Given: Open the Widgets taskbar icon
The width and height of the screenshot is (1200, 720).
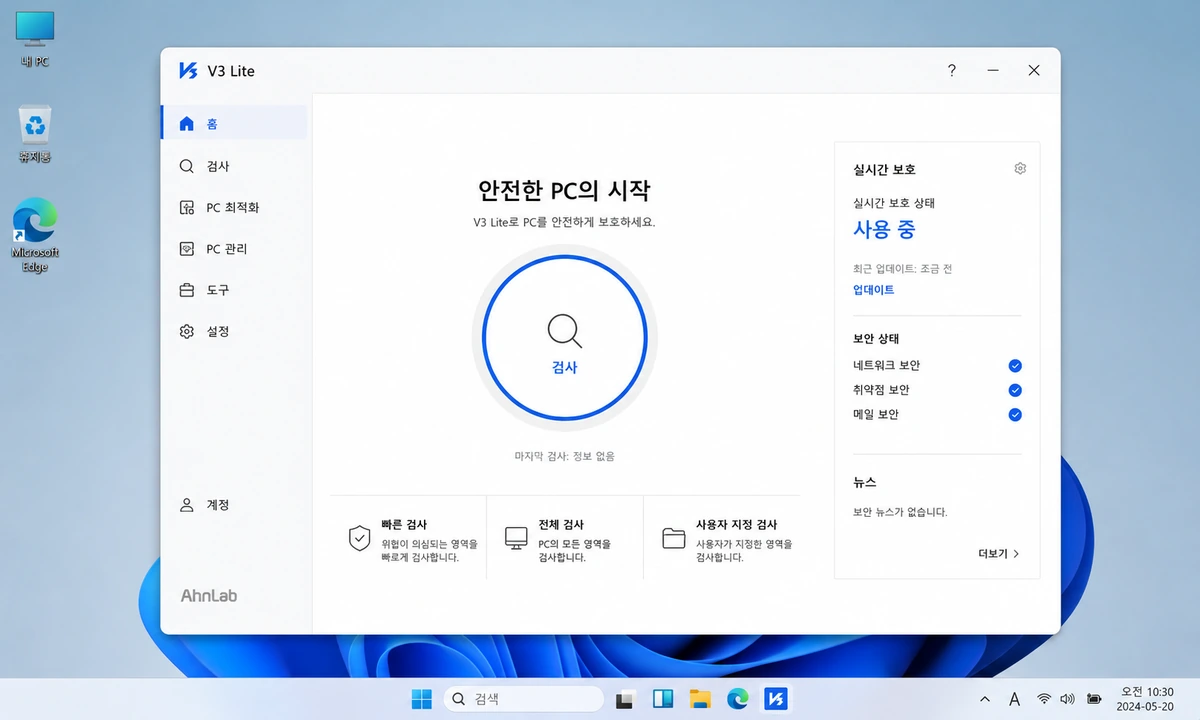Looking at the screenshot, I should (663, 699).
